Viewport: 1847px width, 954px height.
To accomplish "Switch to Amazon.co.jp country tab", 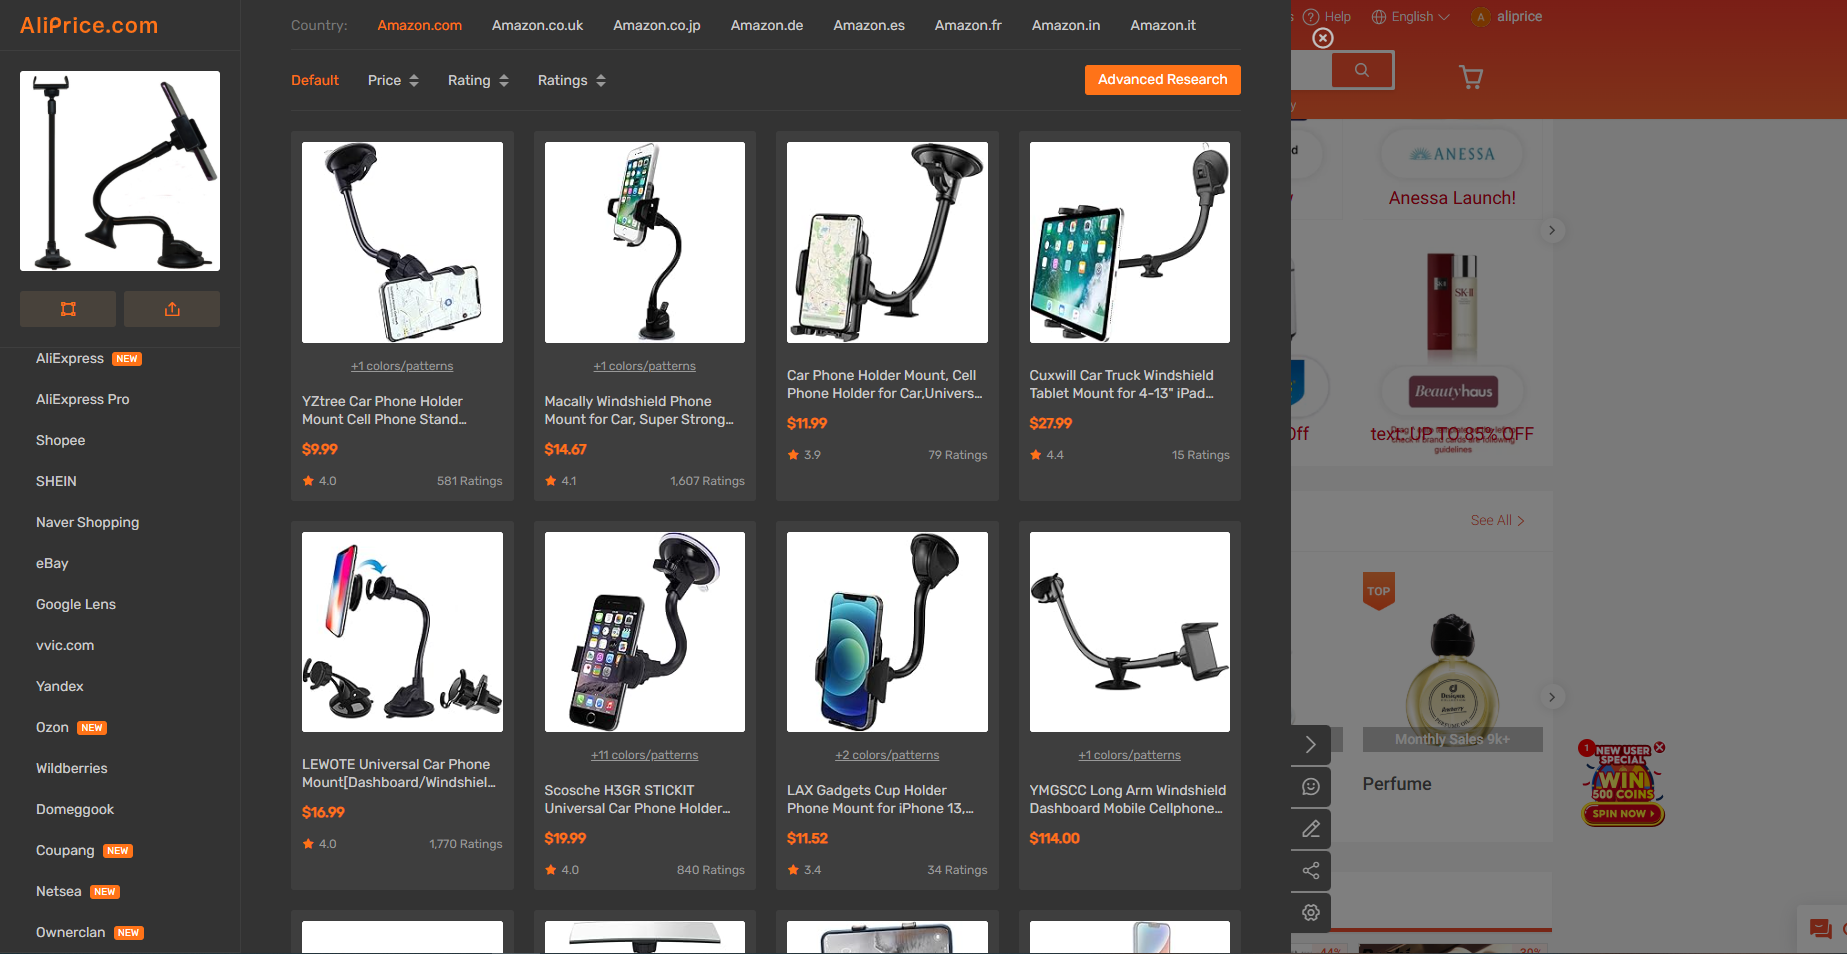I will 657,25.
